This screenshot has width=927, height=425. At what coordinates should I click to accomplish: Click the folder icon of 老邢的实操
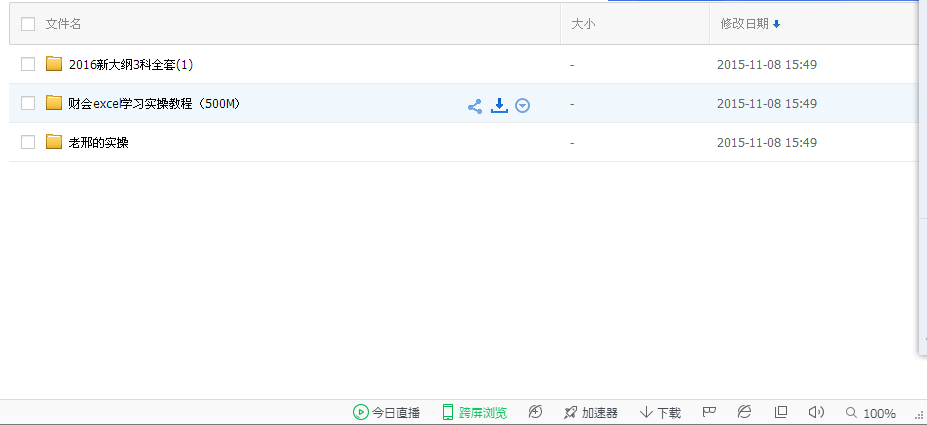54,142
